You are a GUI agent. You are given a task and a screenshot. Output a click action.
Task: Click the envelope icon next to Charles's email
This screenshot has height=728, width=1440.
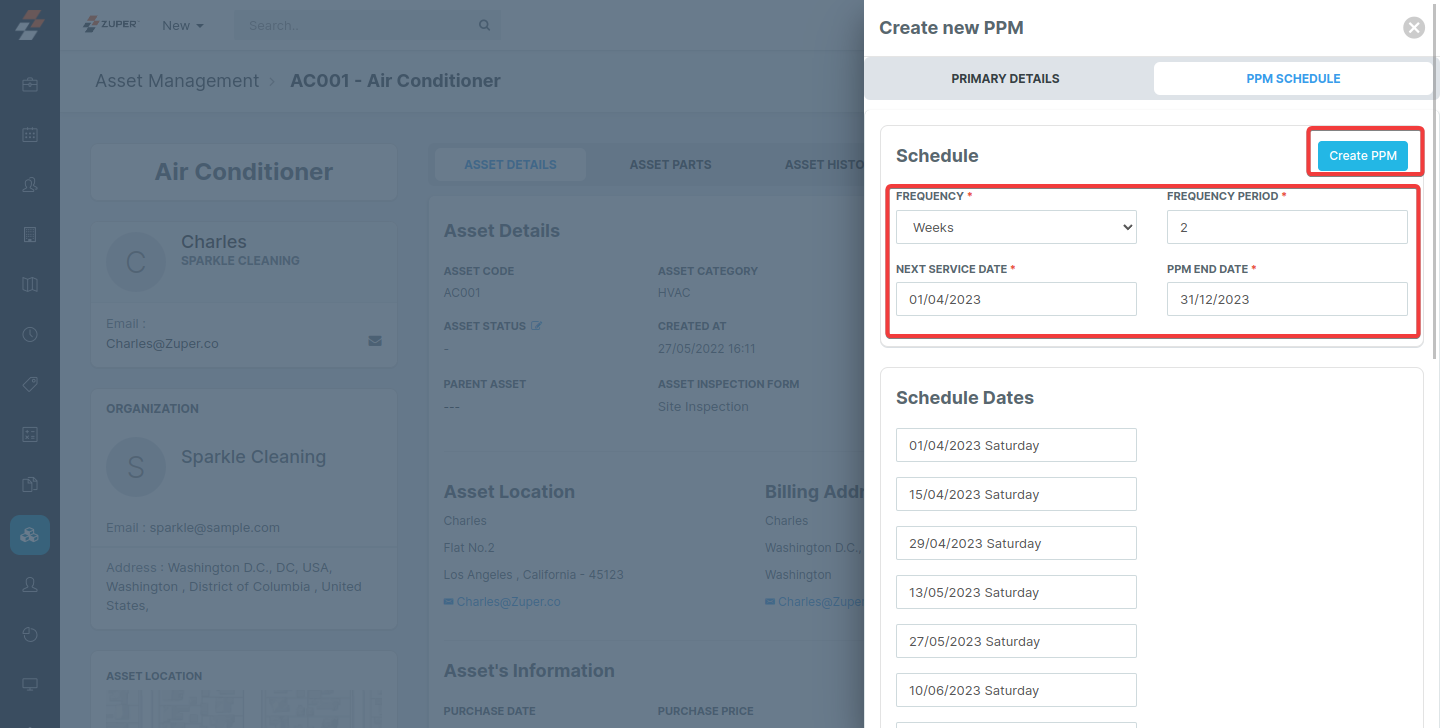(375, 340)
